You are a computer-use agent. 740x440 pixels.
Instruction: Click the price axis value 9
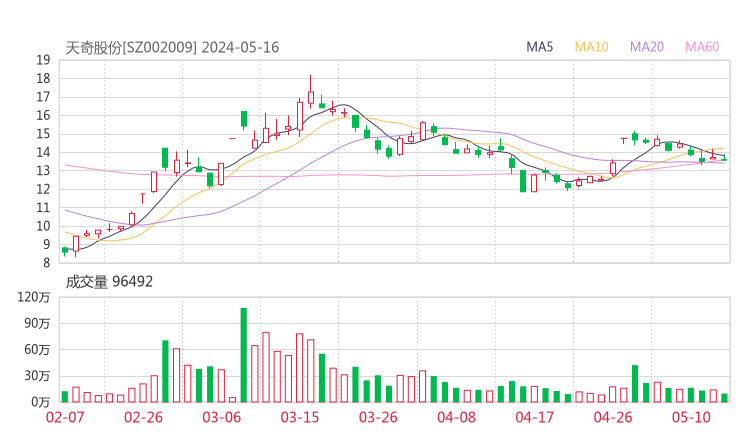[x=46, y=245]
